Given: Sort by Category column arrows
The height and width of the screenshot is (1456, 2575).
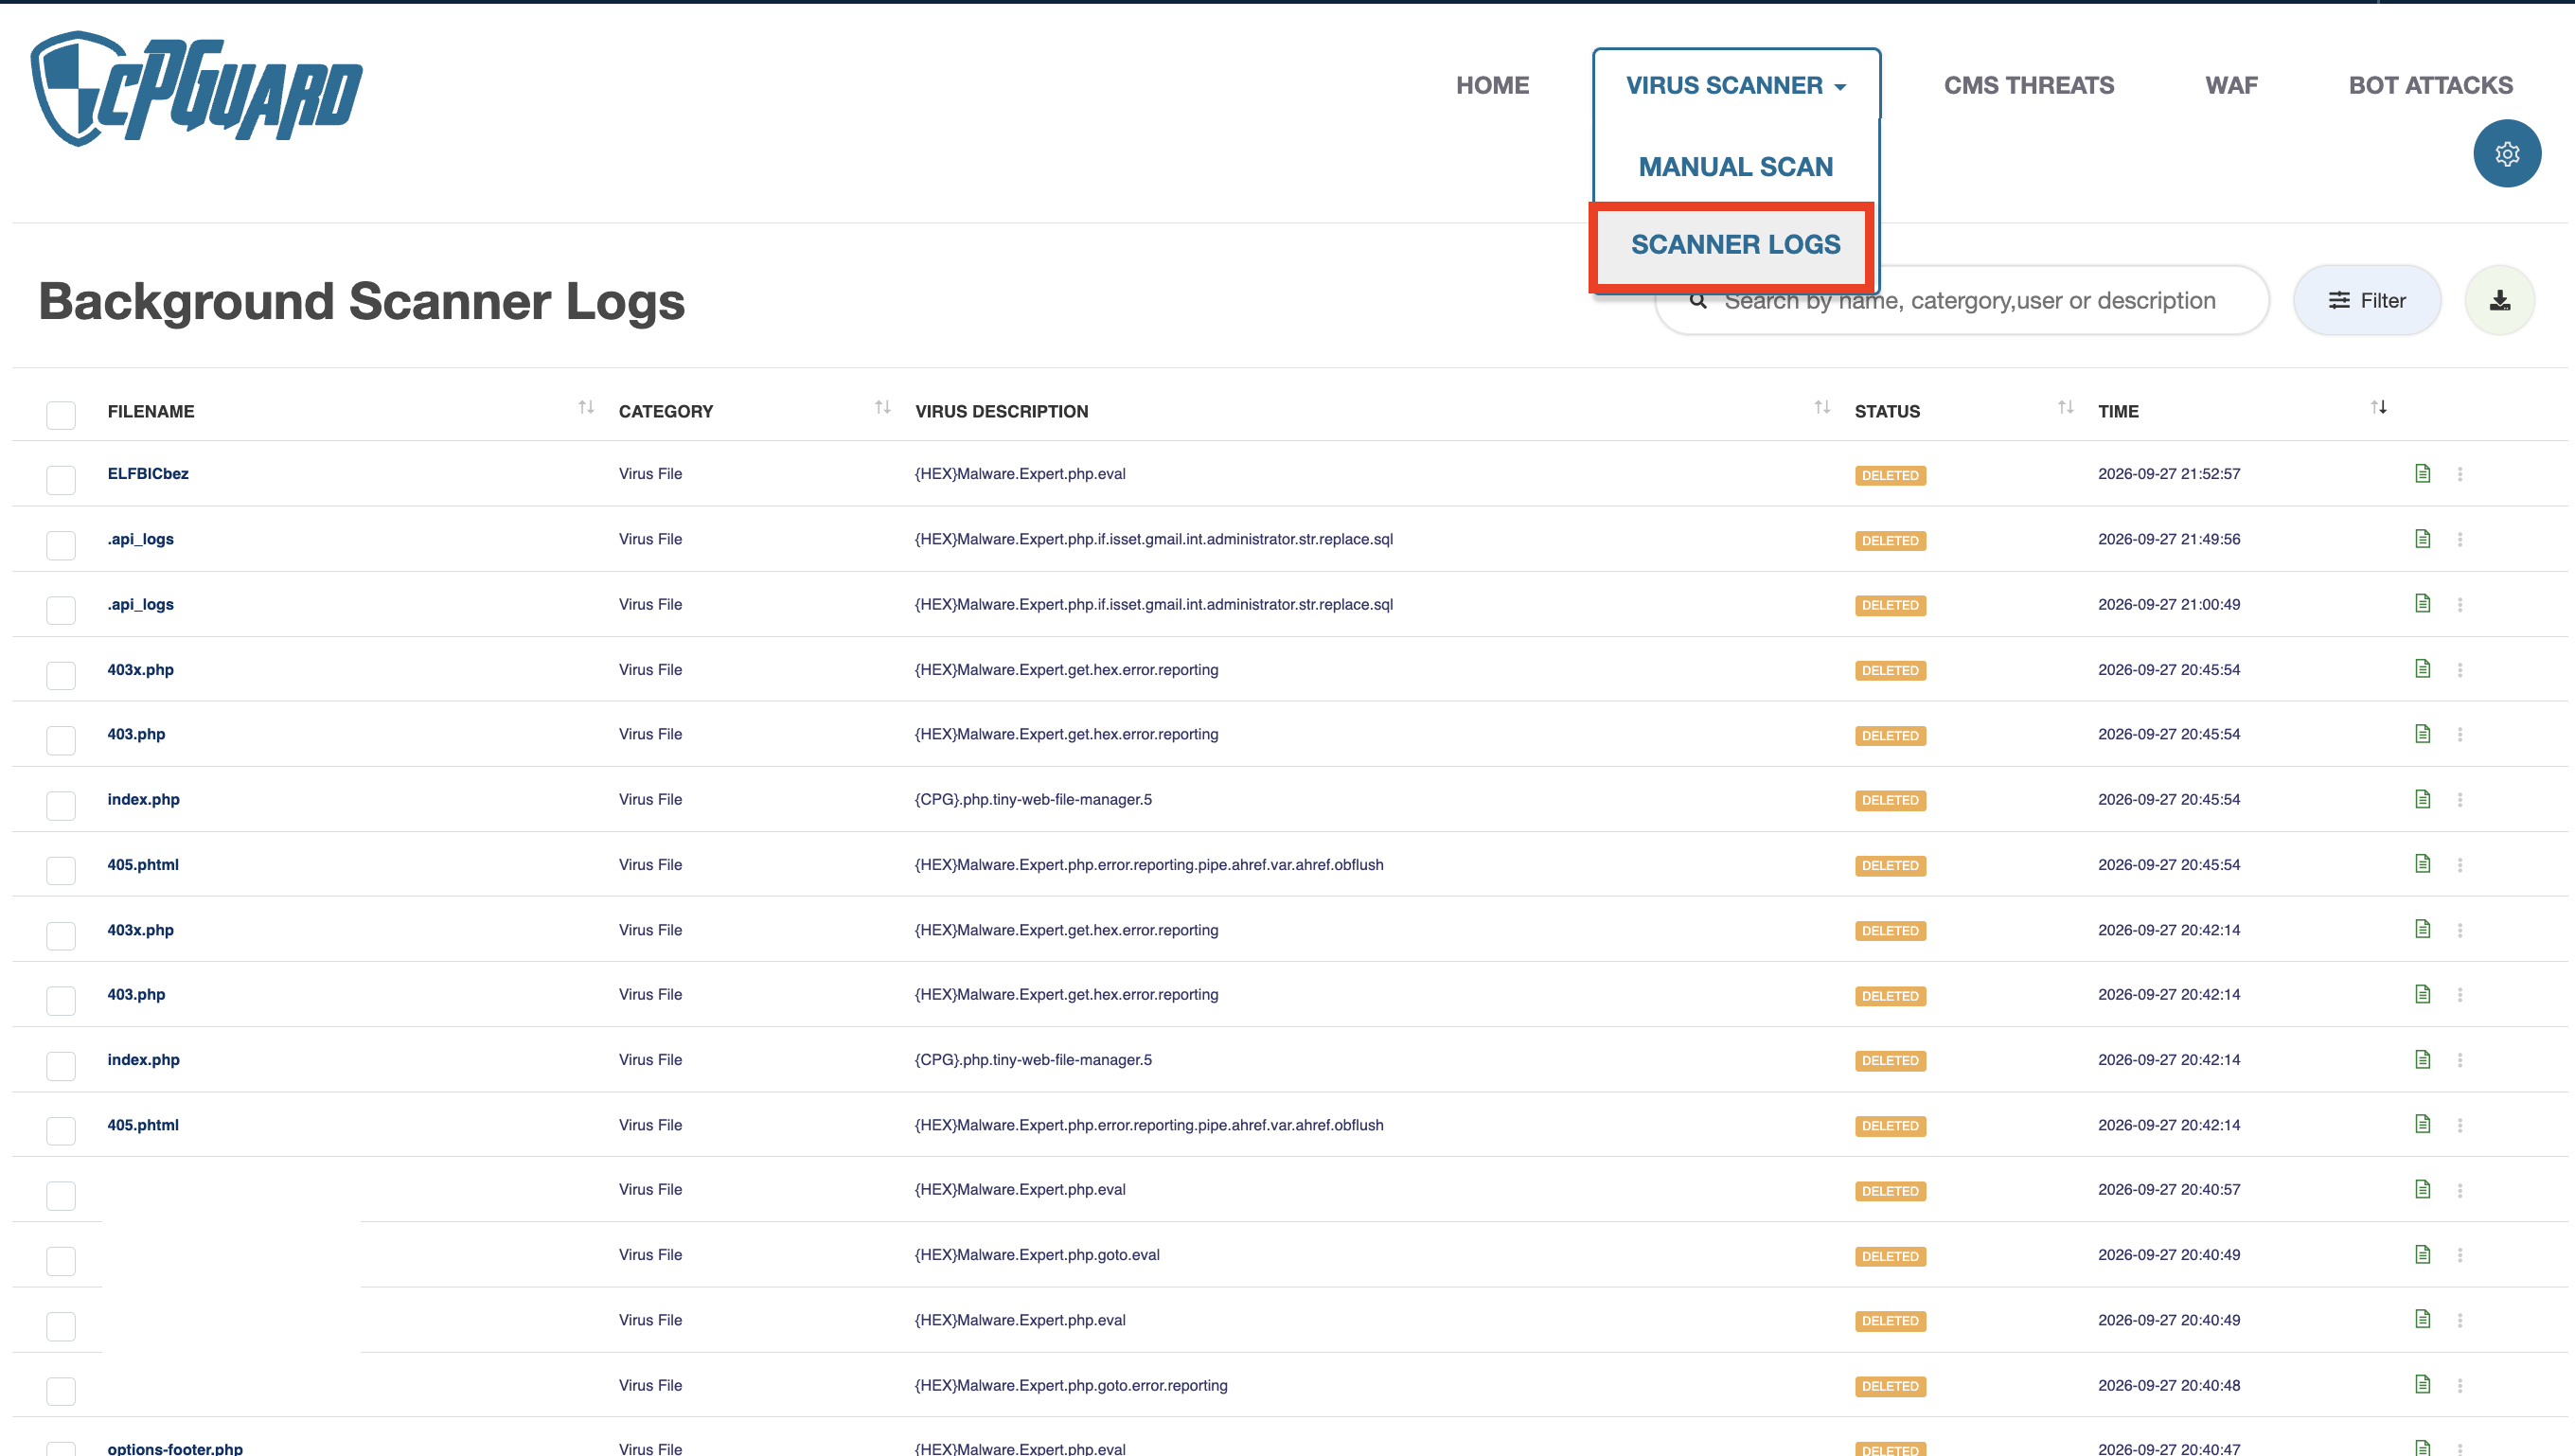Looking at the screenshot, I should pos(882,407).
